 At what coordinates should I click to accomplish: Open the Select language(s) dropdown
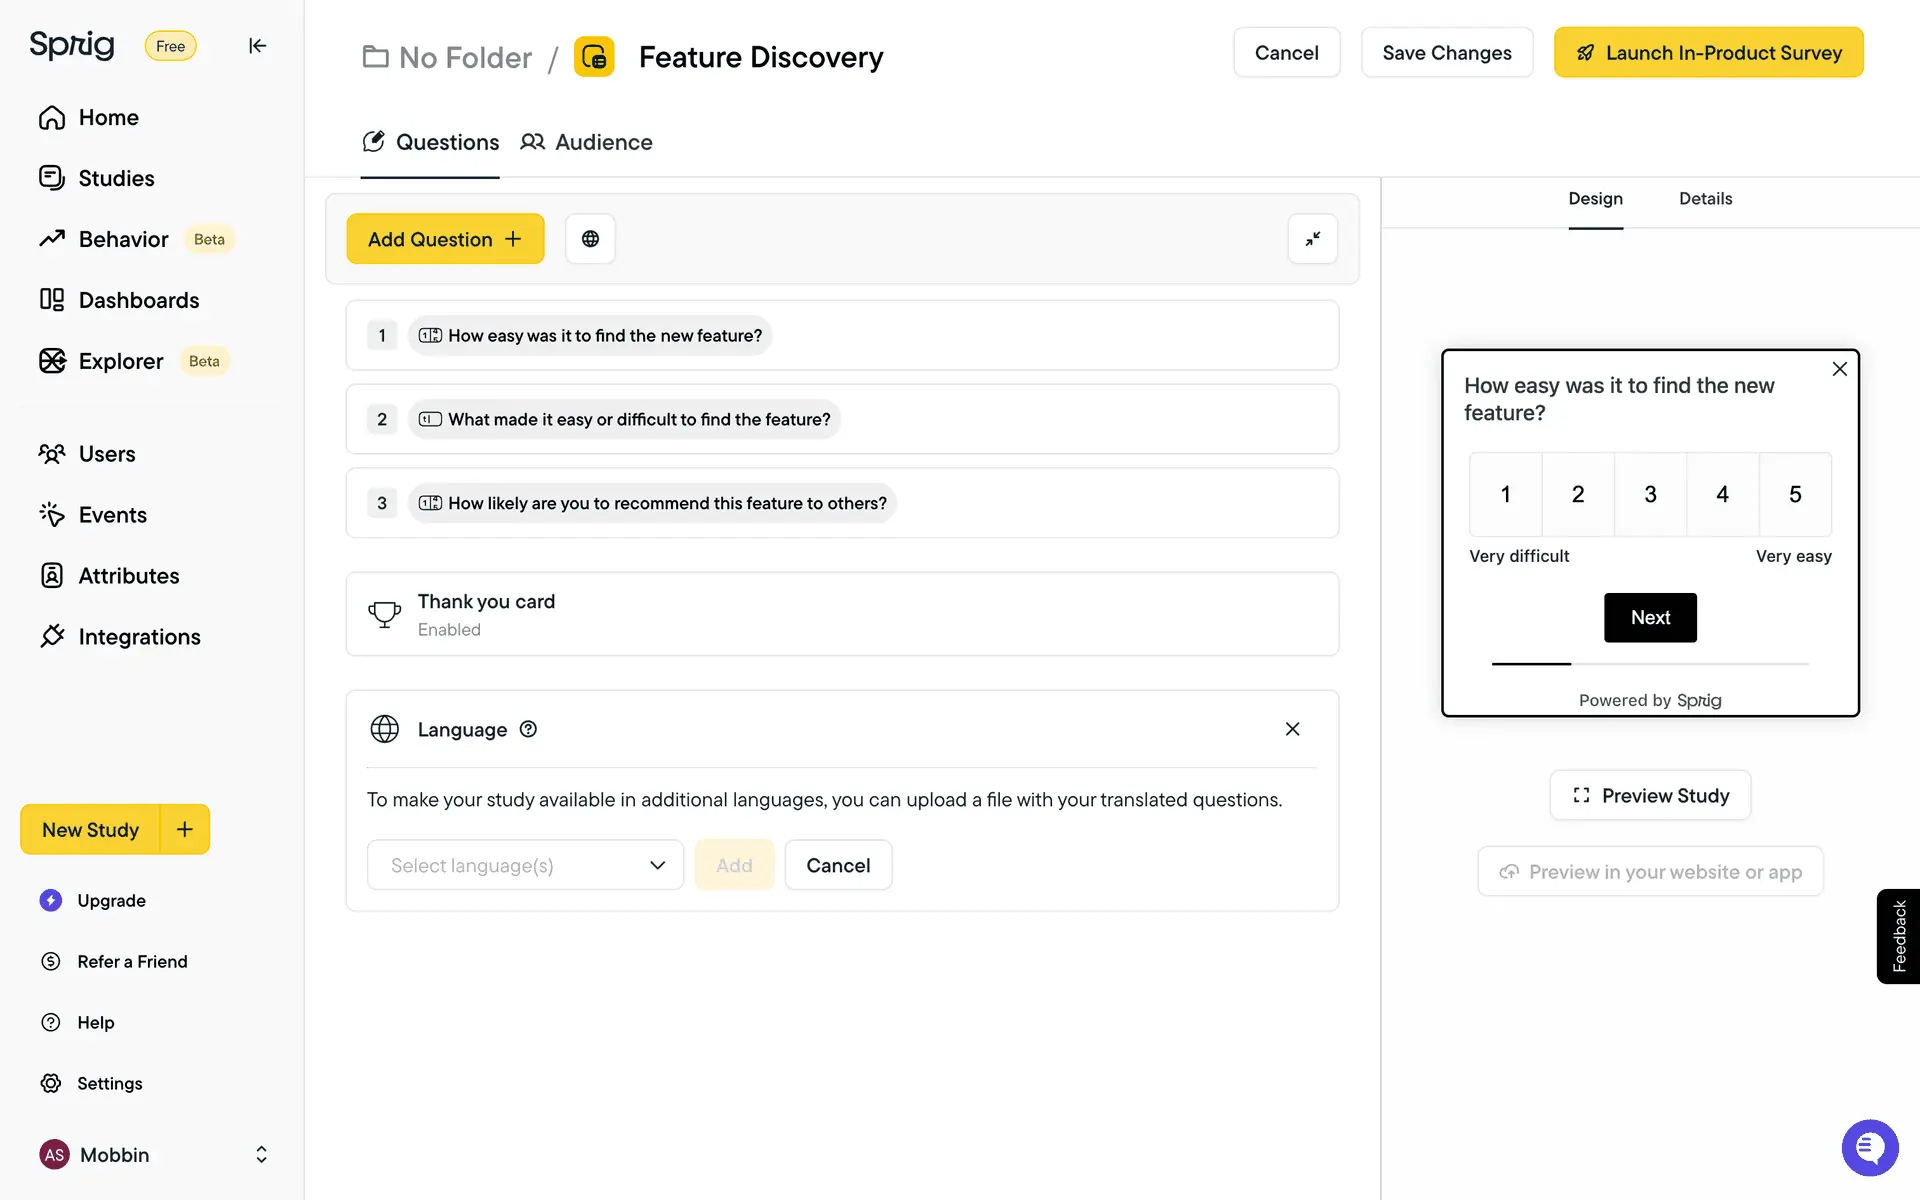525,865
